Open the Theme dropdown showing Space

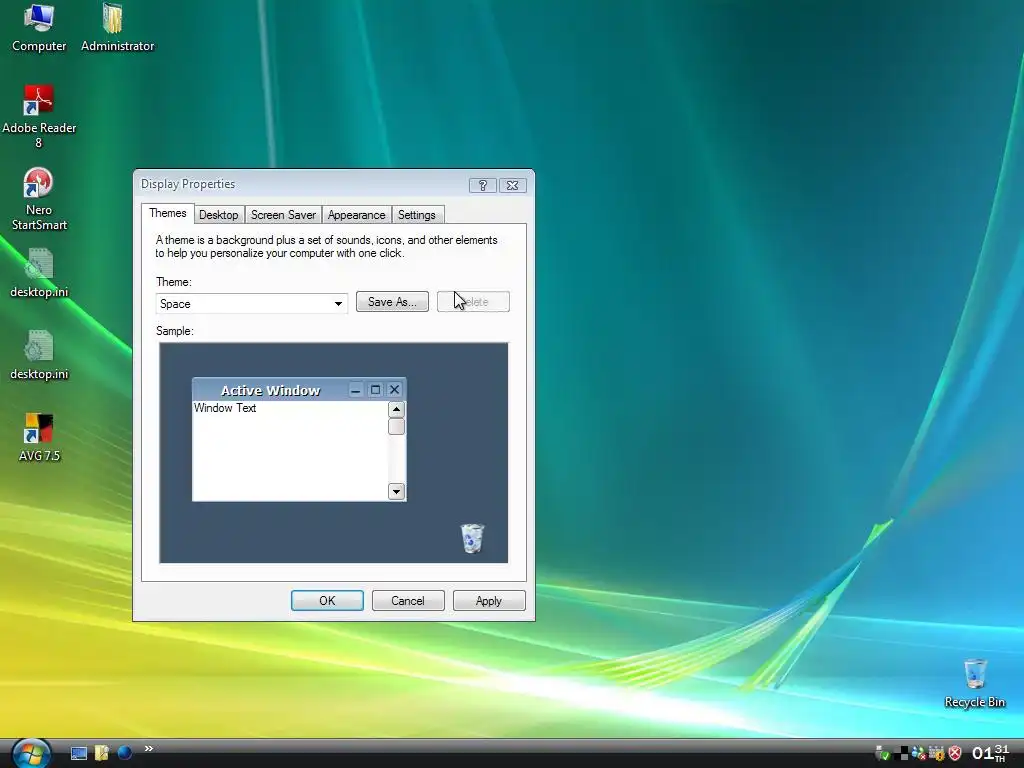click(251, 304)
